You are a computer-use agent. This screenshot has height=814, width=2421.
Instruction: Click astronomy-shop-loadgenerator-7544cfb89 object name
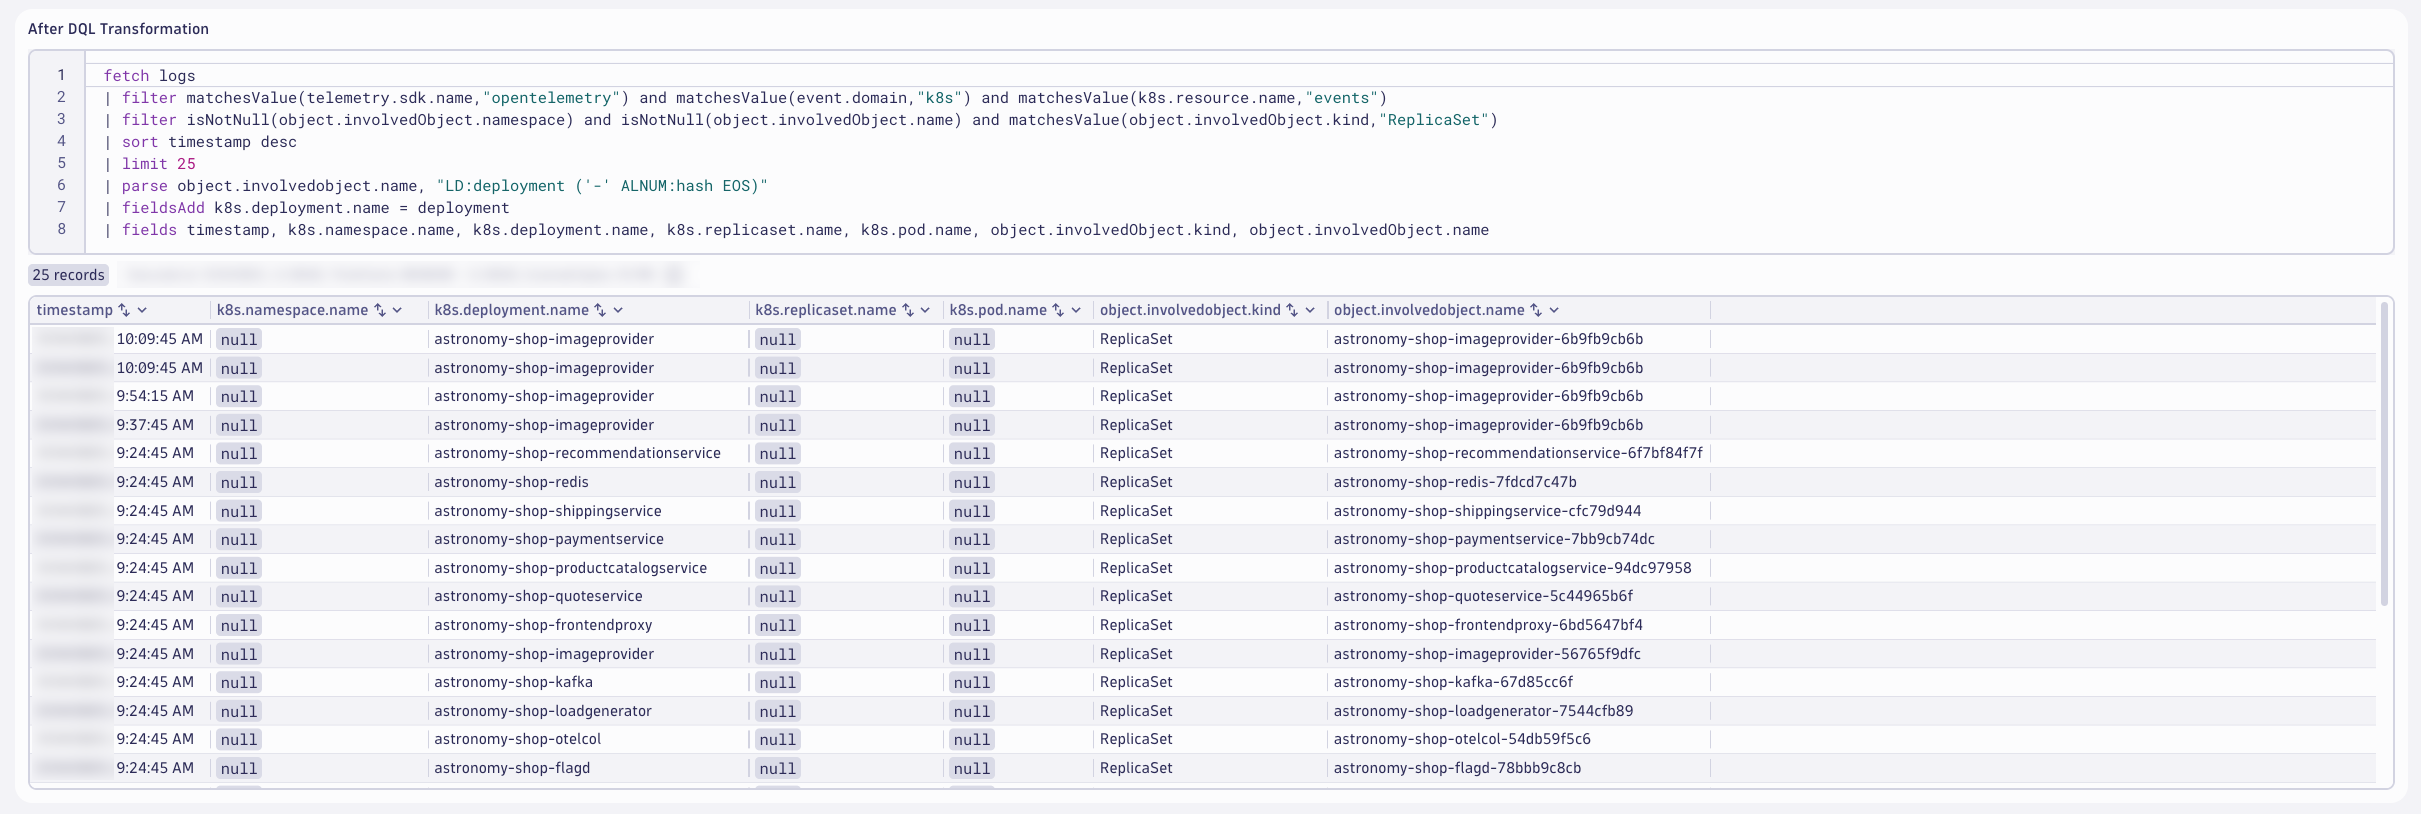(1483, 711)
